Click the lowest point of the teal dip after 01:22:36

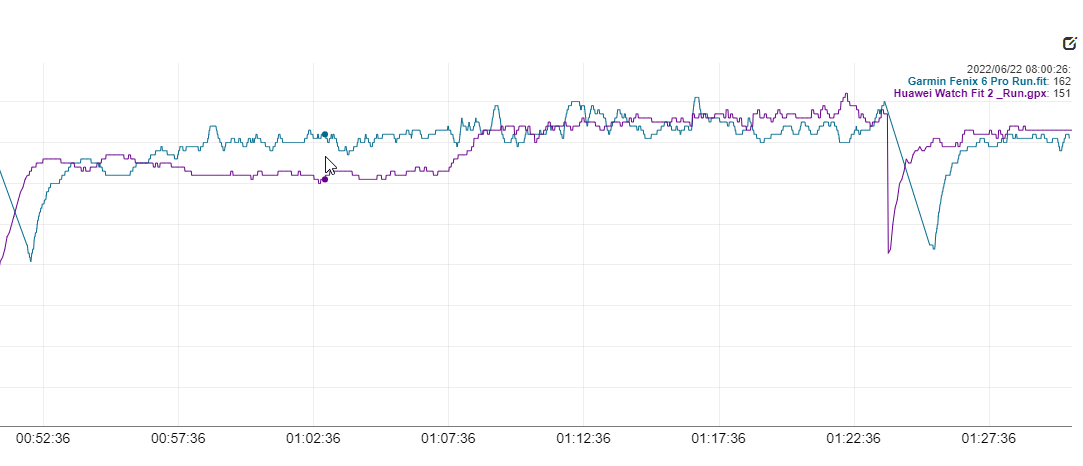click(x=934, y=248)
